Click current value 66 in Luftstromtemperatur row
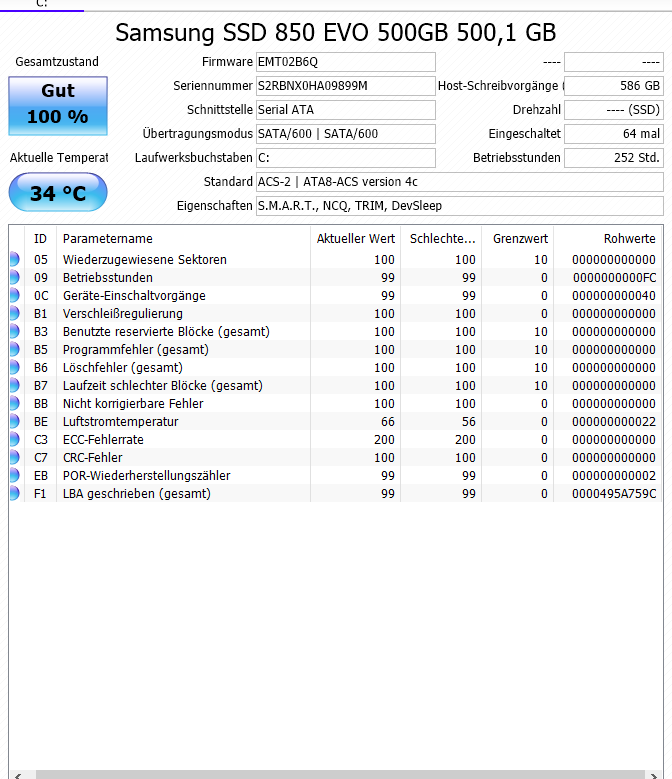The height and width of the screenshot is (779, 672). [x=388, y=422]
